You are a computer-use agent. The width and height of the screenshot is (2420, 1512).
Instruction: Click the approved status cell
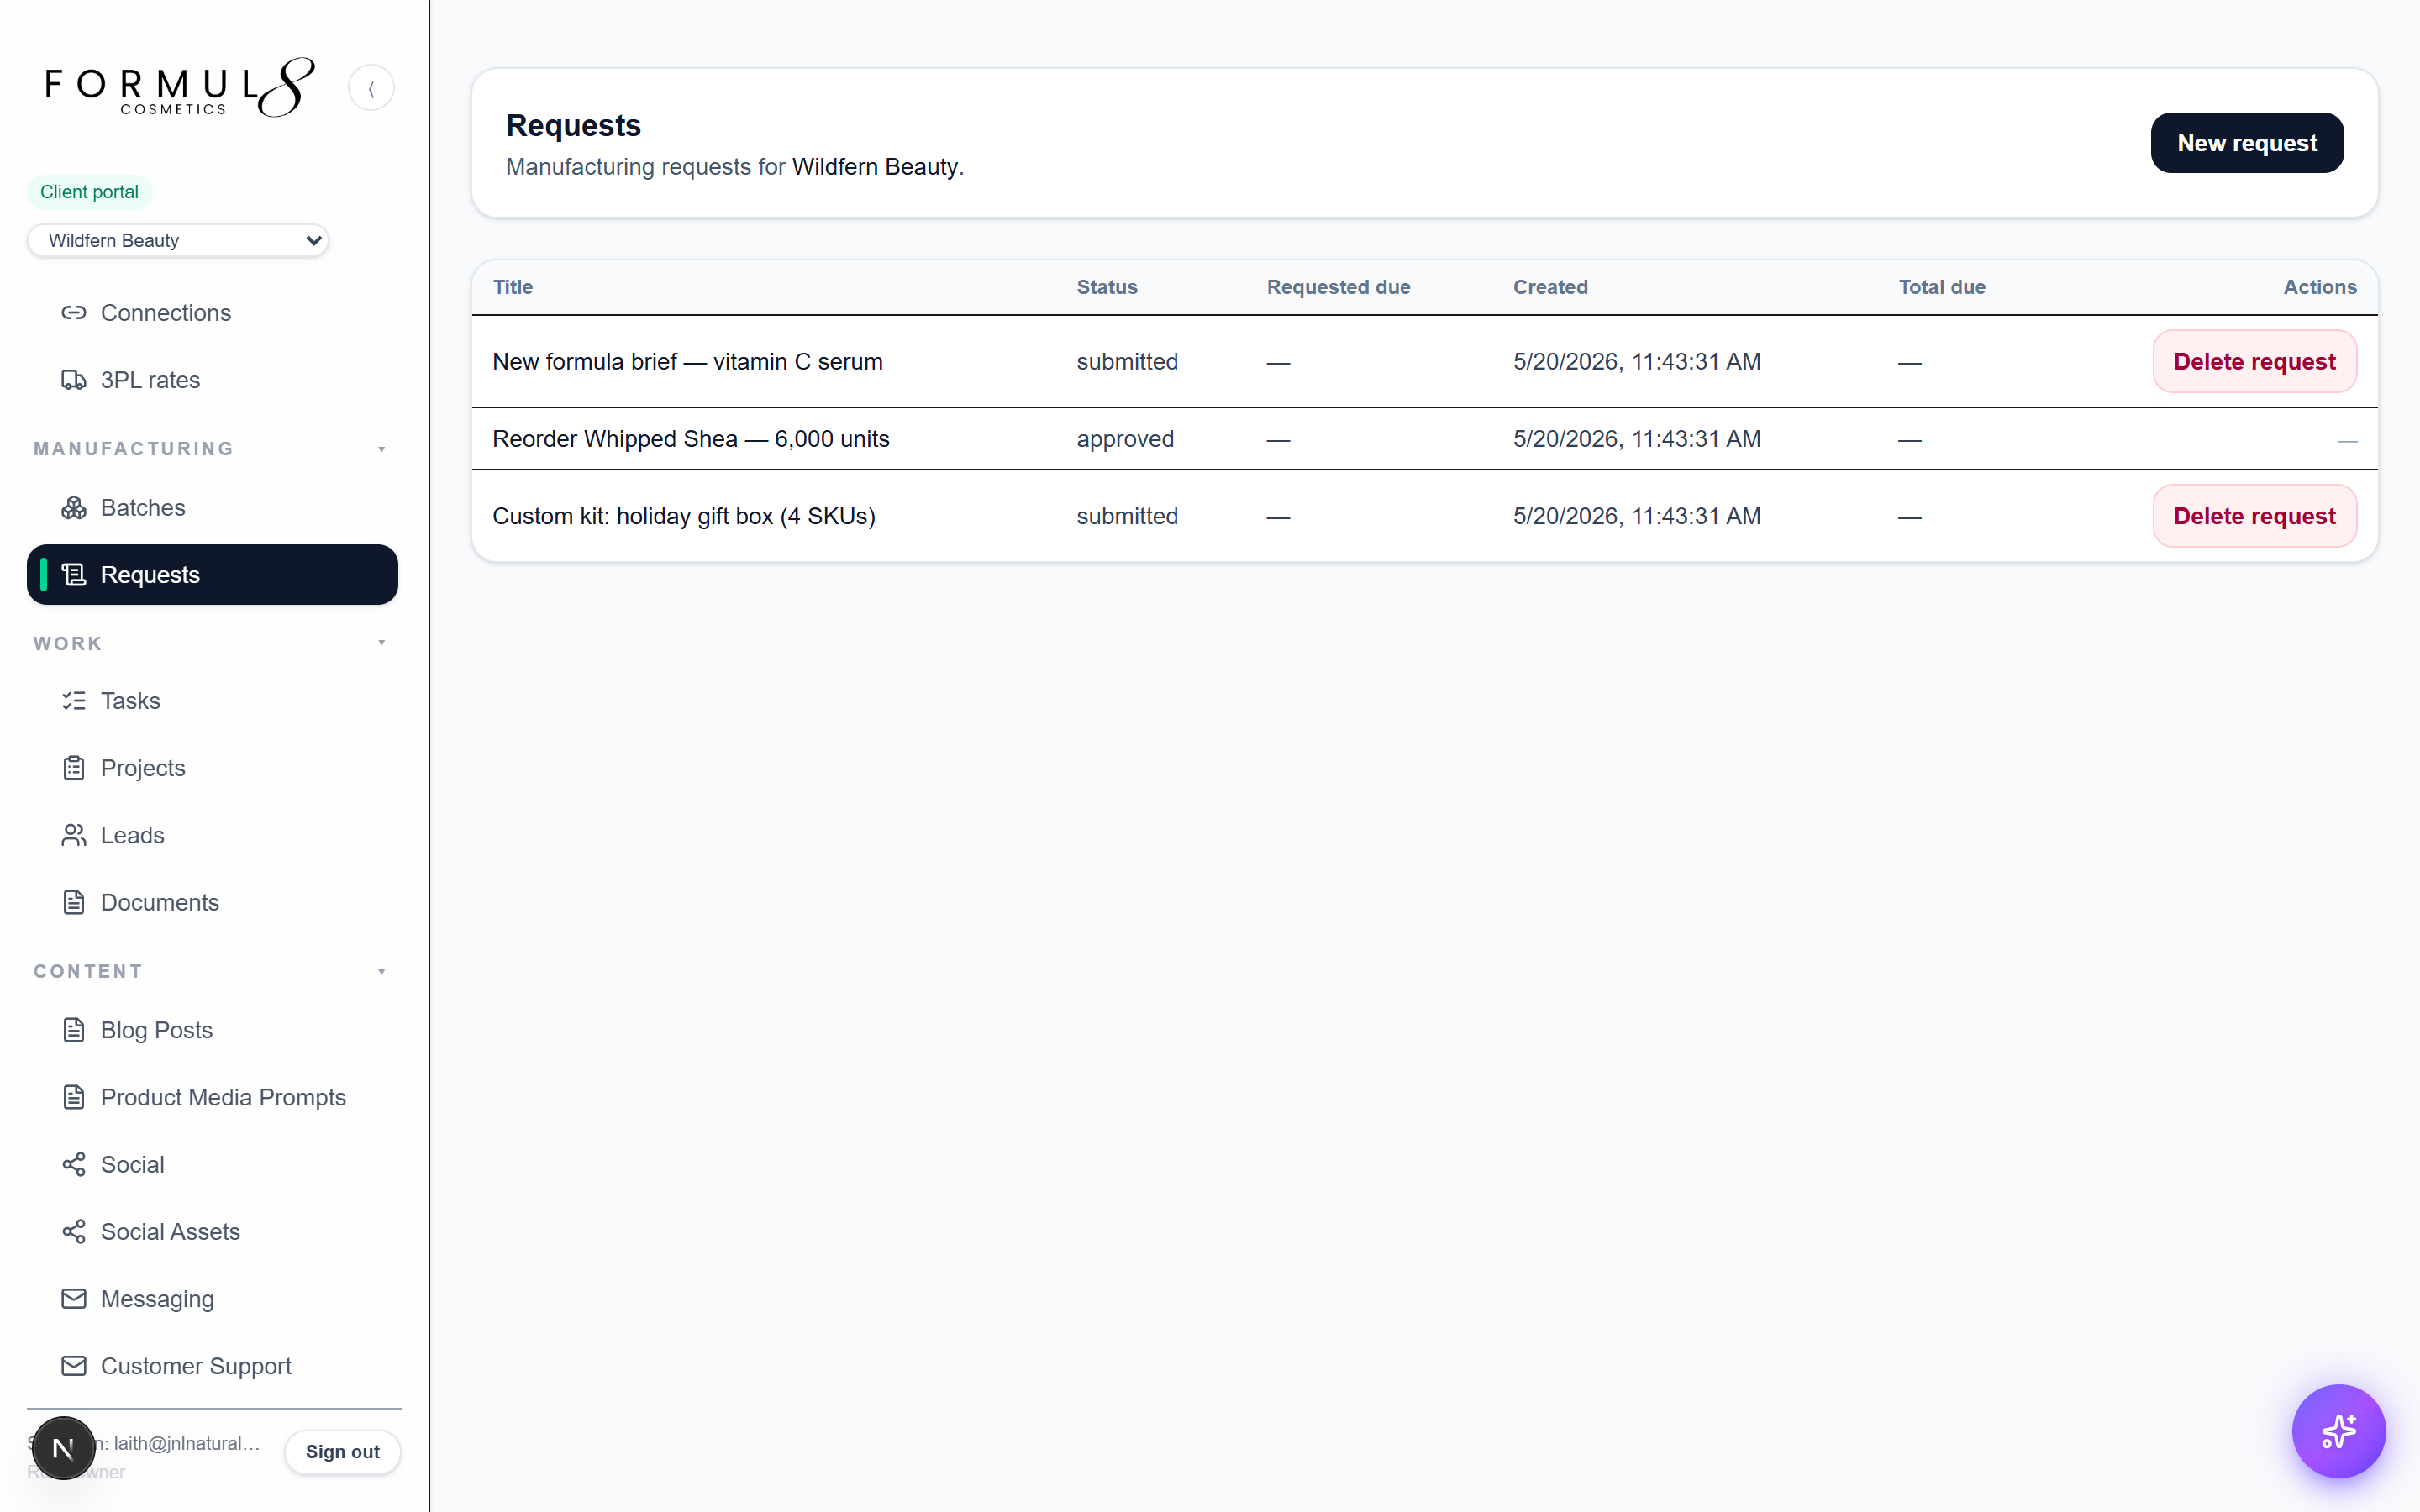click(x=1125, y=439)
